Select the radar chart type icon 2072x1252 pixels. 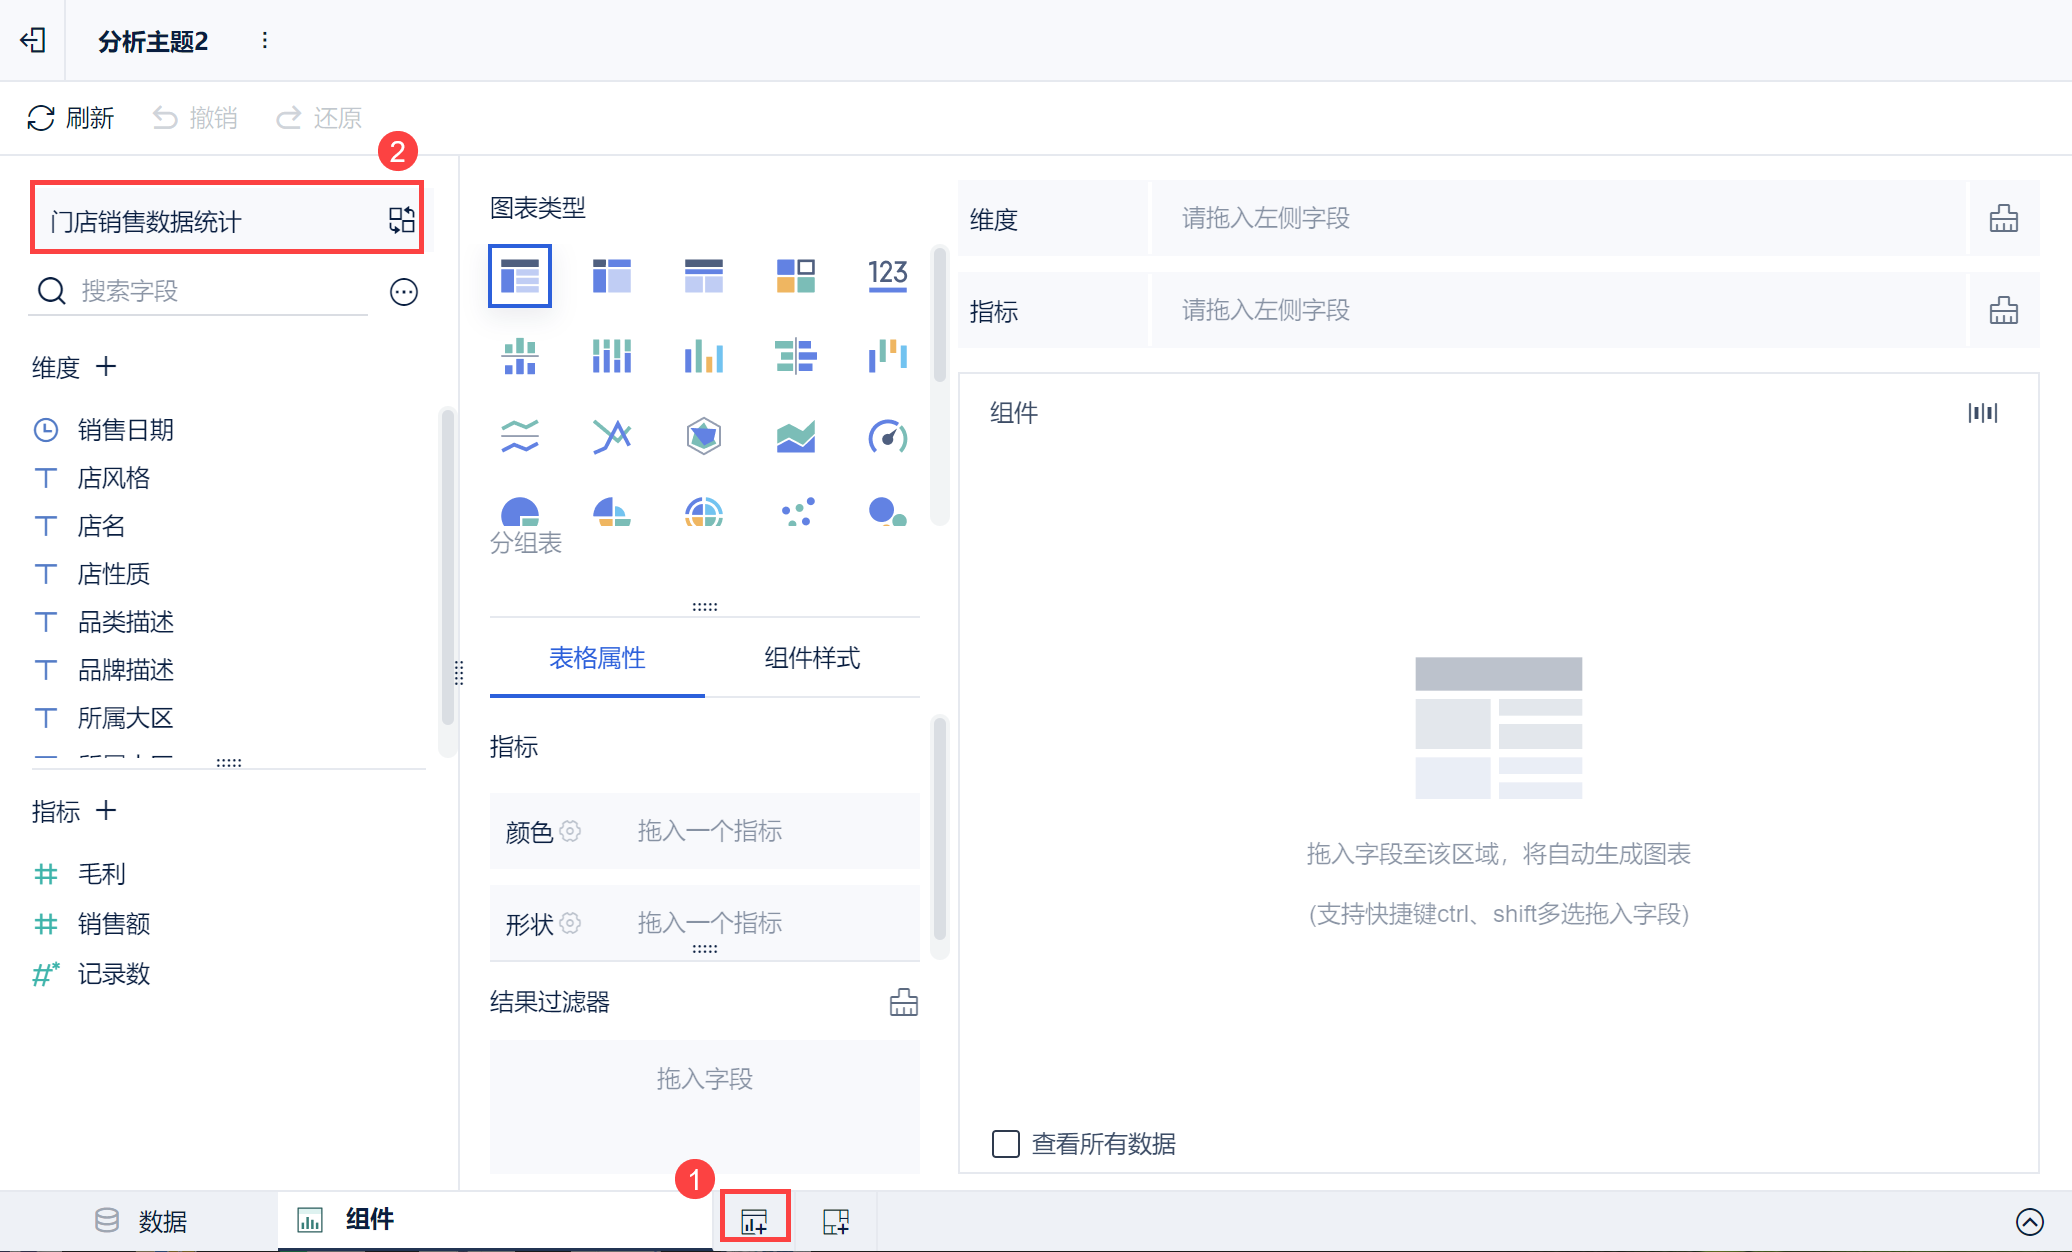pos(704,437)
